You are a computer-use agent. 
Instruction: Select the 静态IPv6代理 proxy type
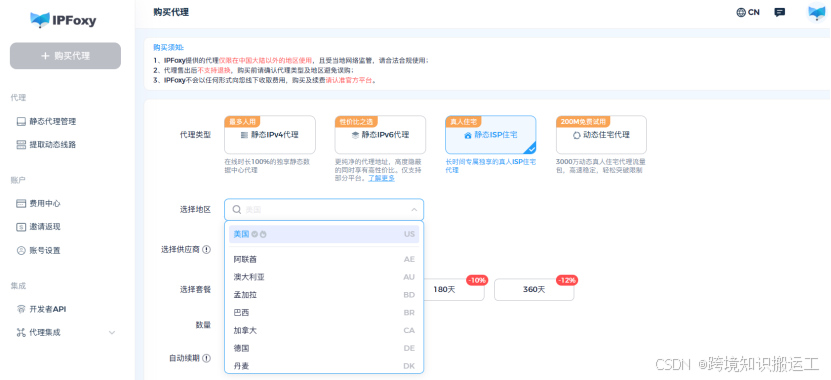tap(380, 135)
